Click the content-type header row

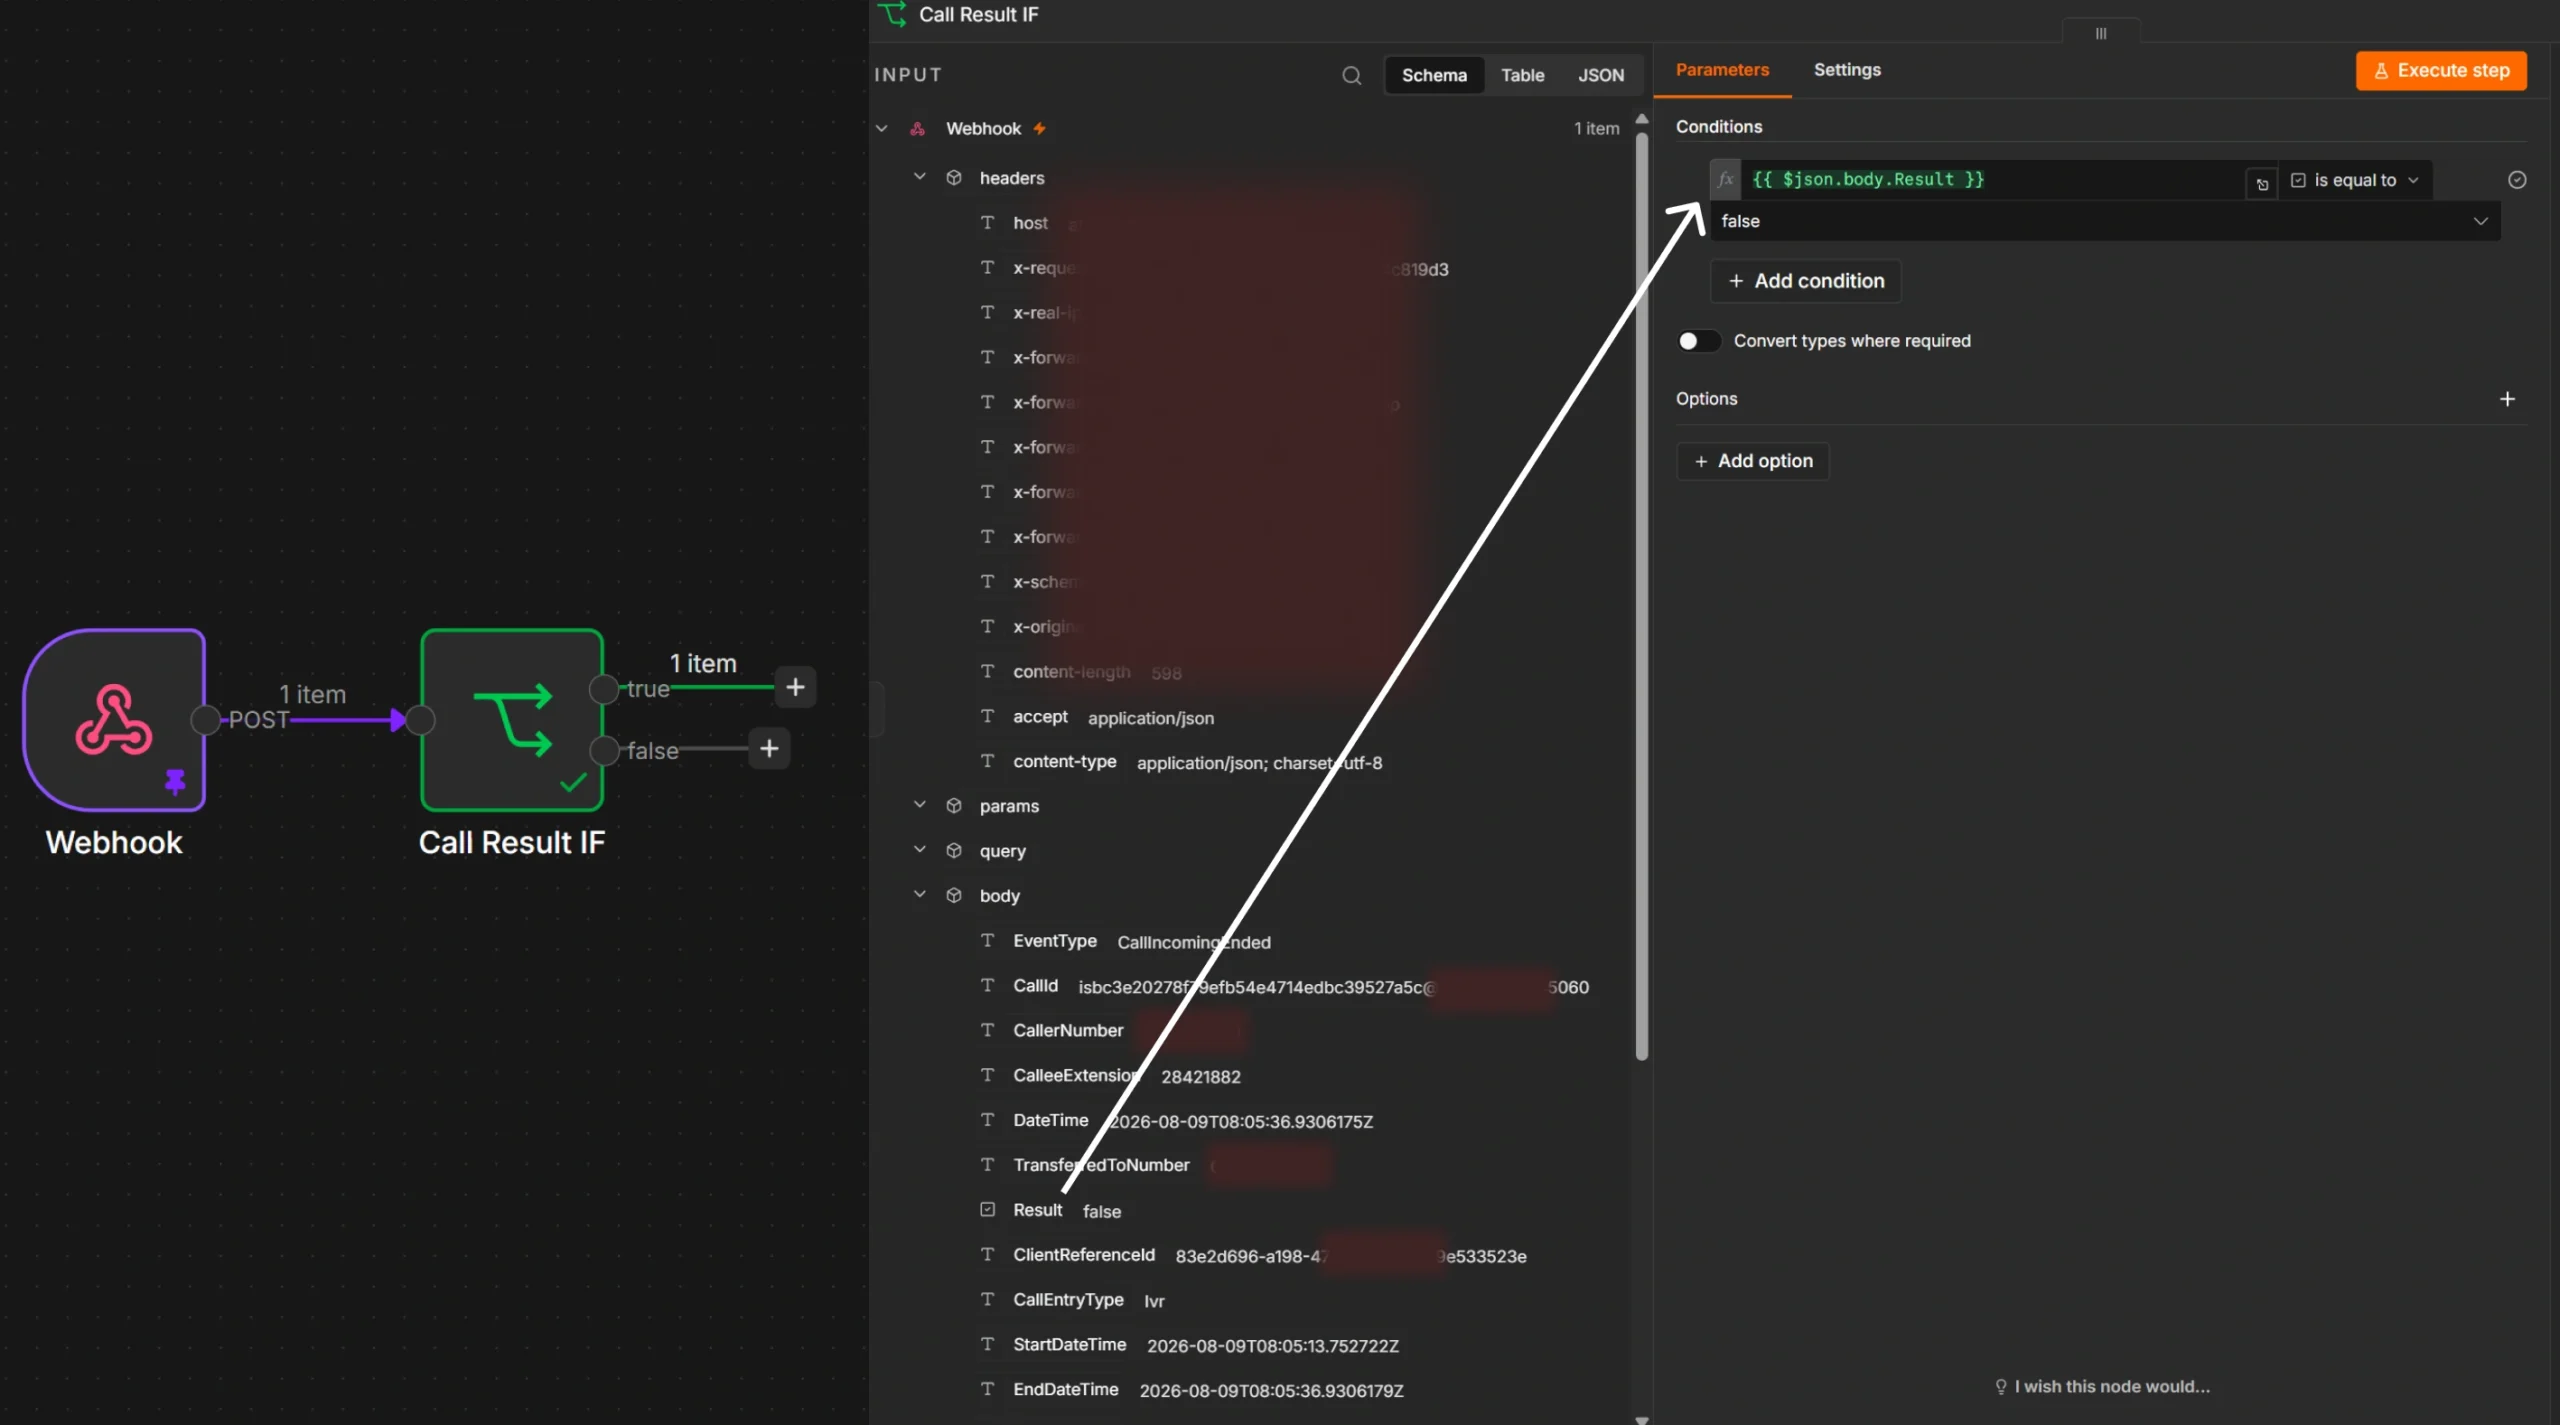pos(1181,762)
